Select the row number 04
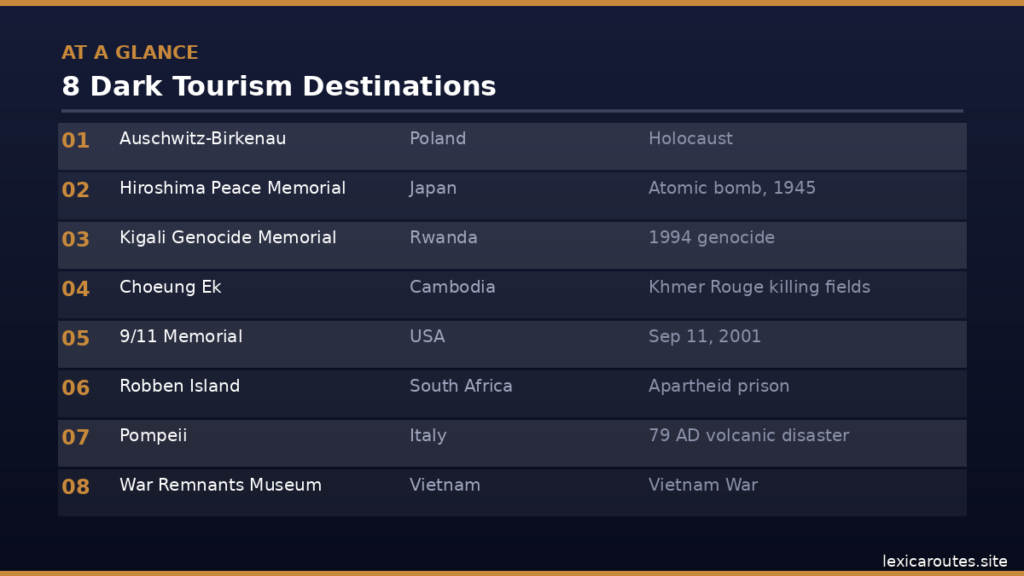Viewport: 1024px width, 576px height. pos(75,289)
